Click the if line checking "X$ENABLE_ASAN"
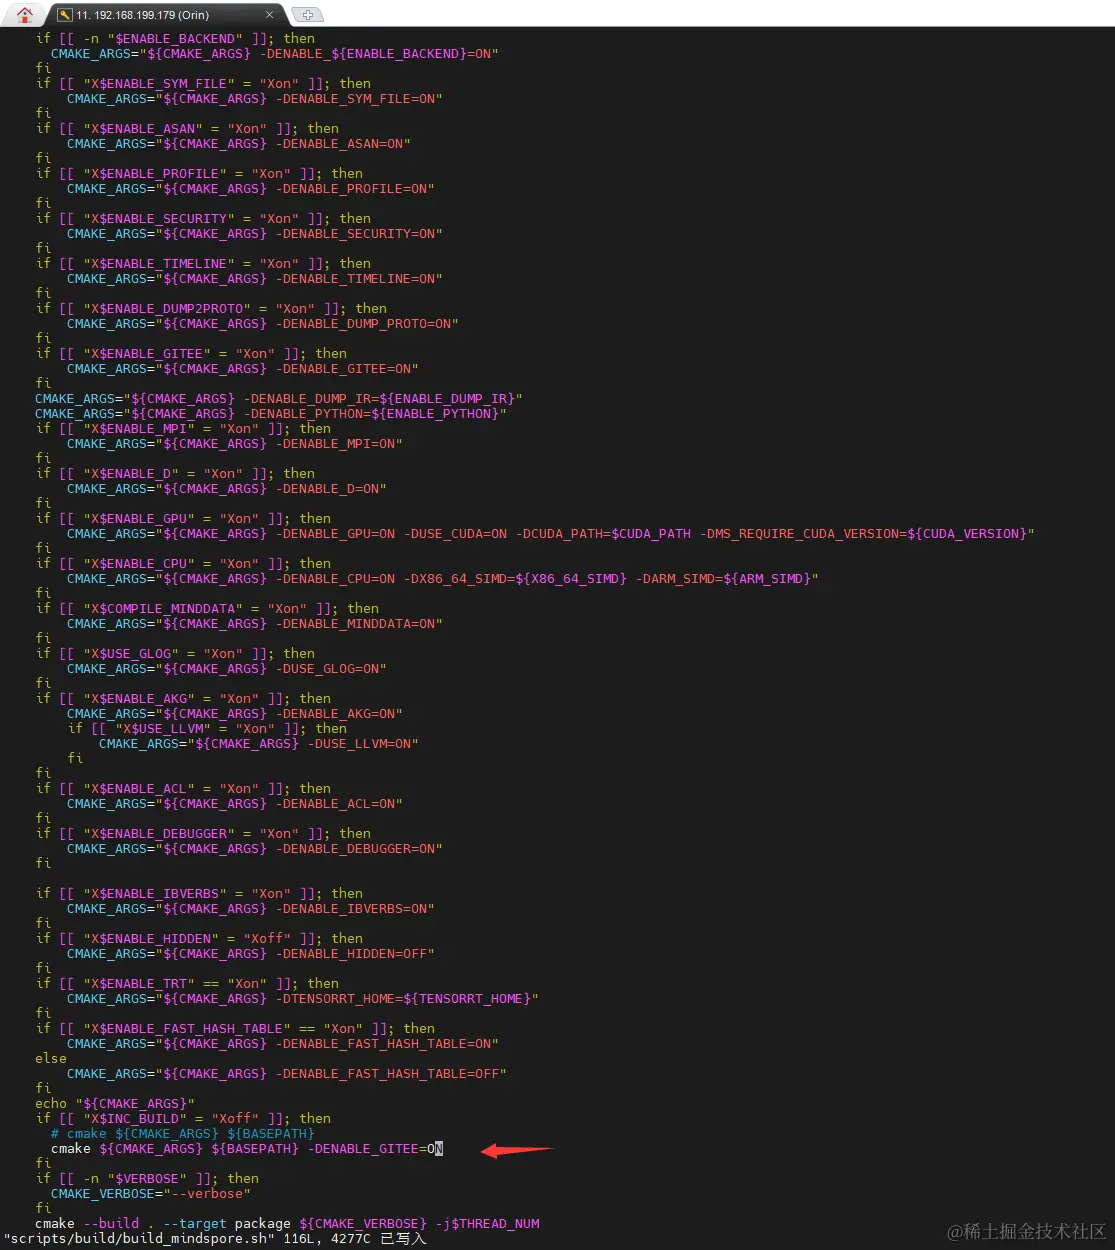Screen dimensions: 1115x1250 point(187,129)
